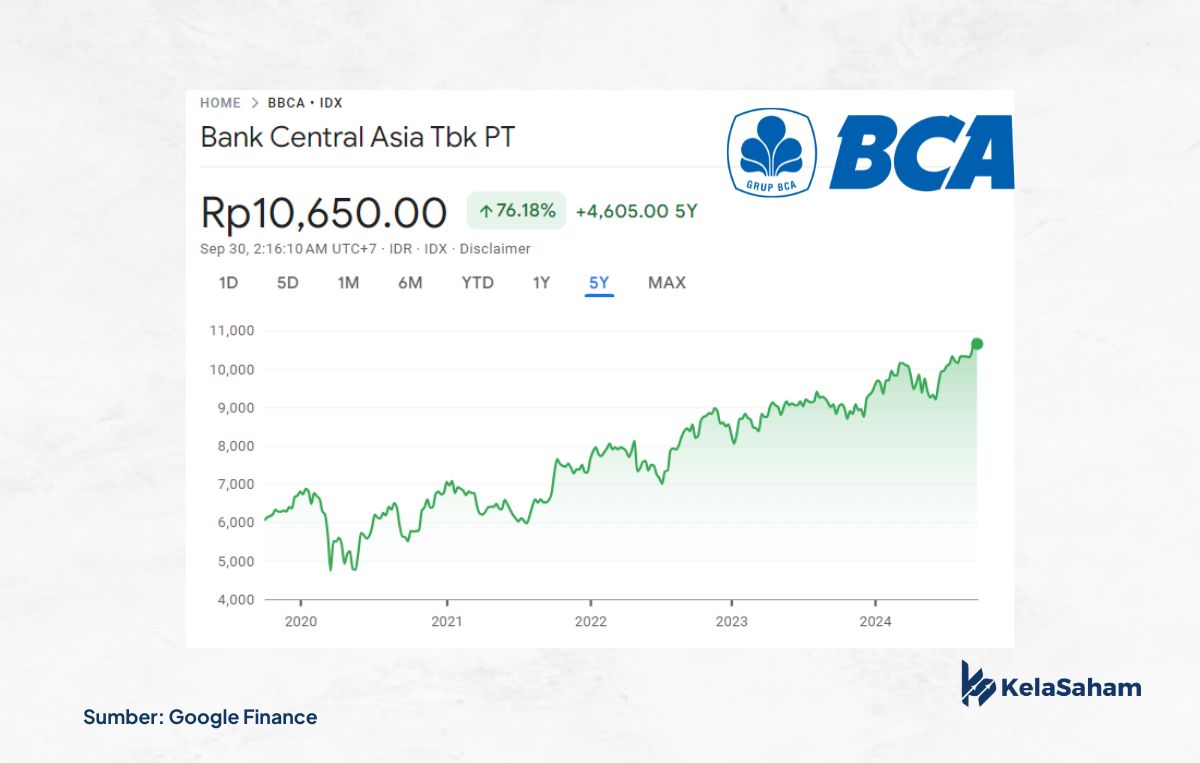Click the breadcrumb chevron after HOME

point(255,103)
